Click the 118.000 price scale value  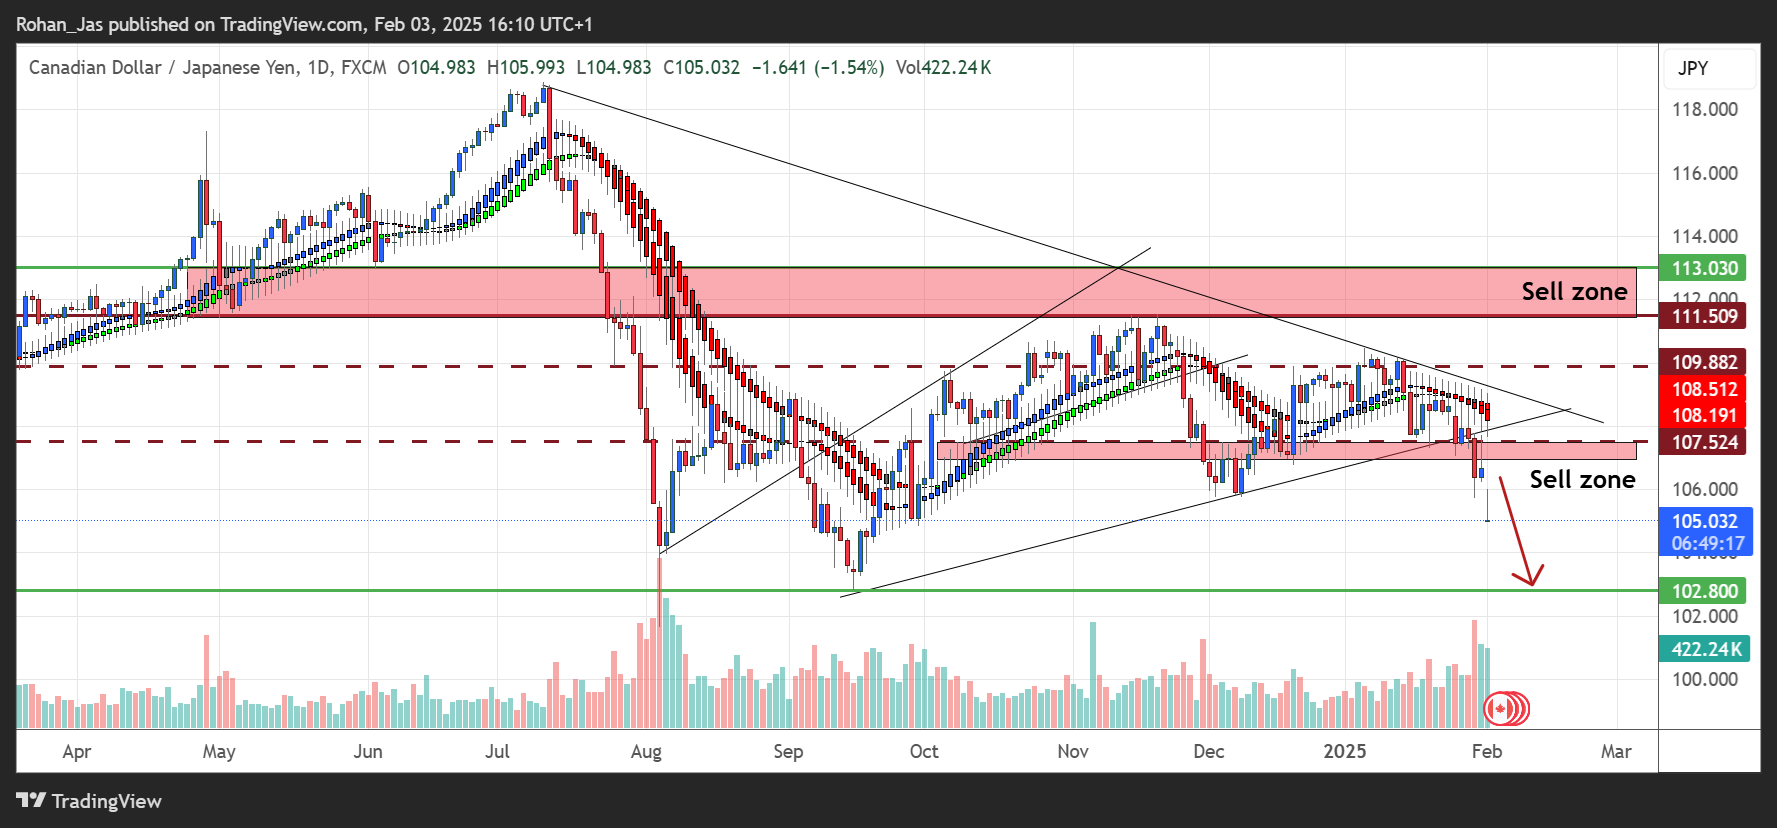coord(1705,109)
